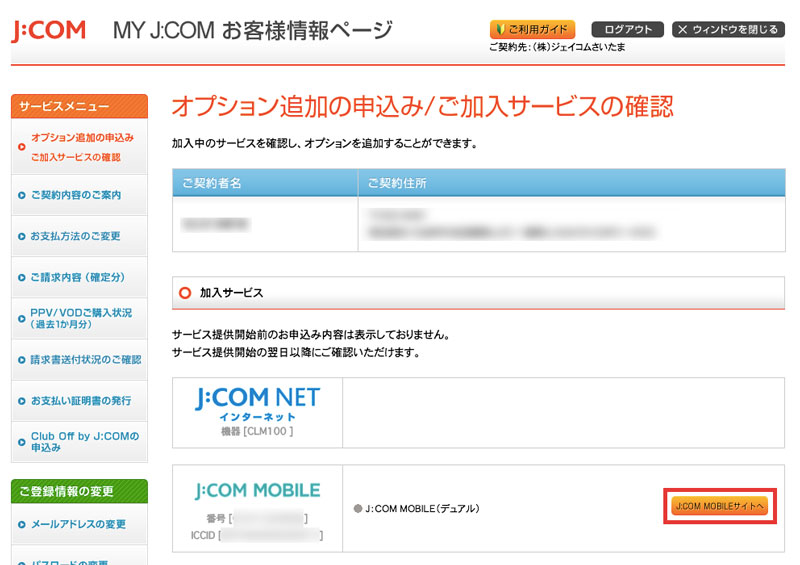Open J:COM MOBILEサイトへ orange button

719,506
